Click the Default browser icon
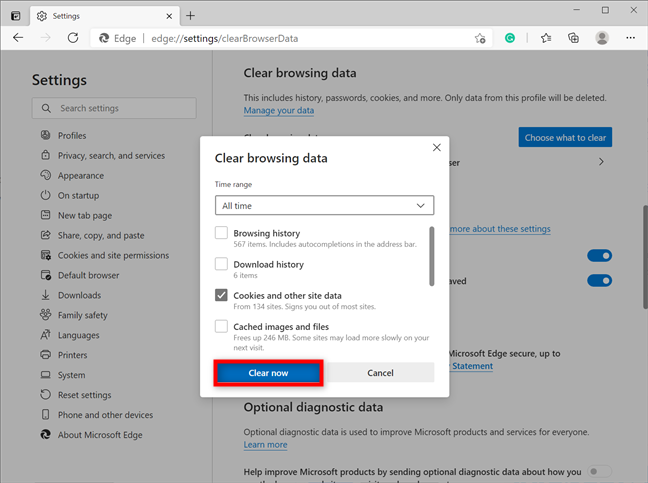 (x=45, y=275)
